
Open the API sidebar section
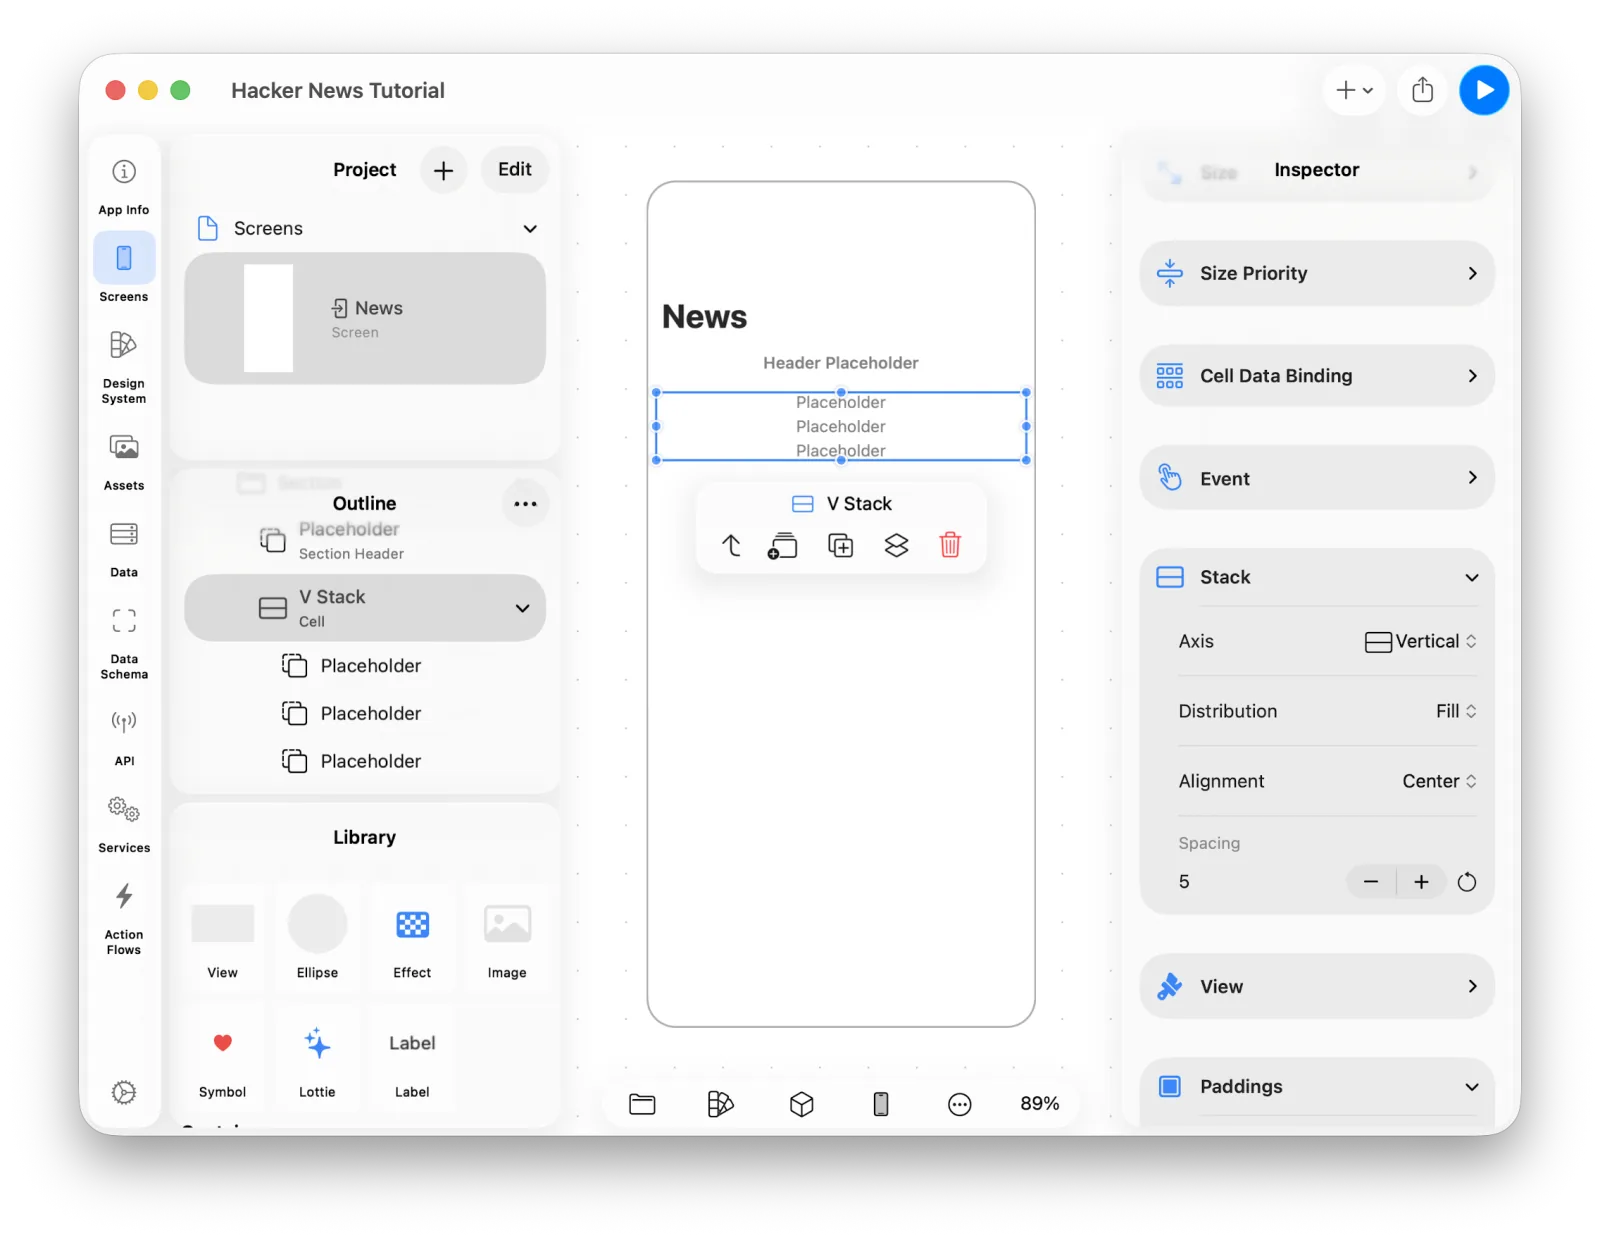pyautogui.click(x=123, y=736)
